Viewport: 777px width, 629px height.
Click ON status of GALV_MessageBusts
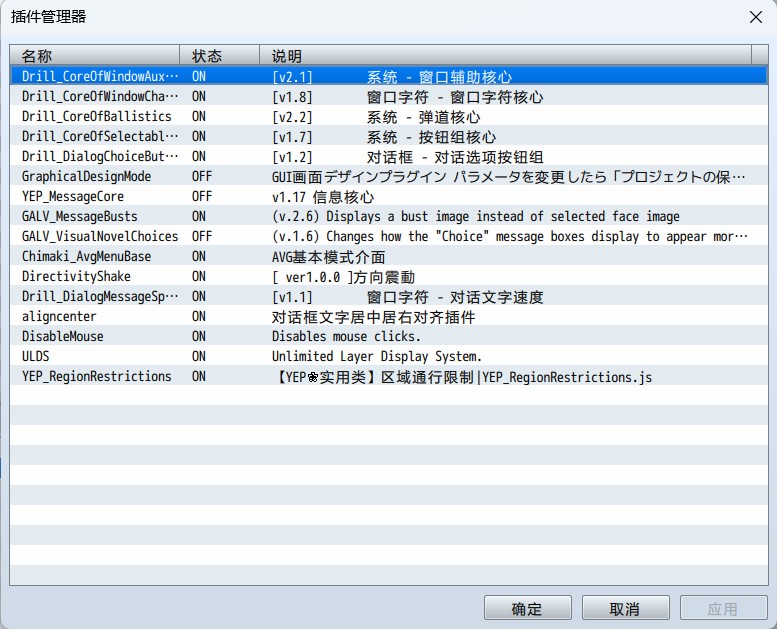[199, 216]
